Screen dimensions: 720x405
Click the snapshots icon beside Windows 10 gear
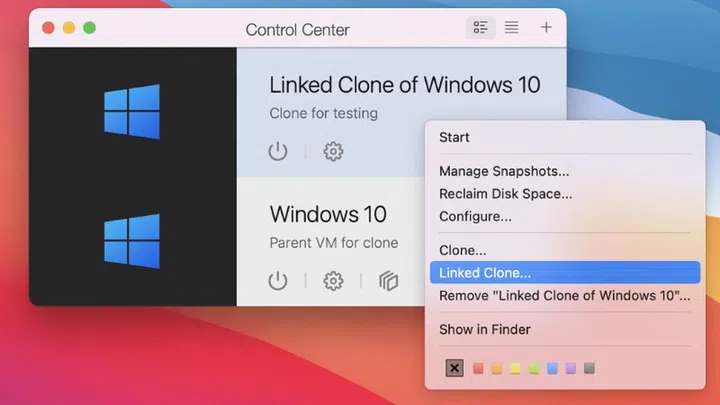click(388, 281)
